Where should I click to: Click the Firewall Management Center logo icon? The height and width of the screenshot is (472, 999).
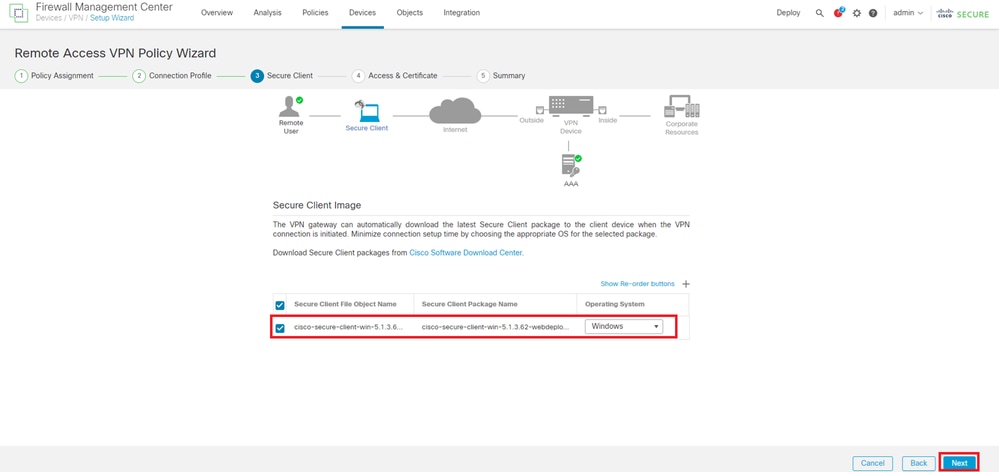coord(19,12)
